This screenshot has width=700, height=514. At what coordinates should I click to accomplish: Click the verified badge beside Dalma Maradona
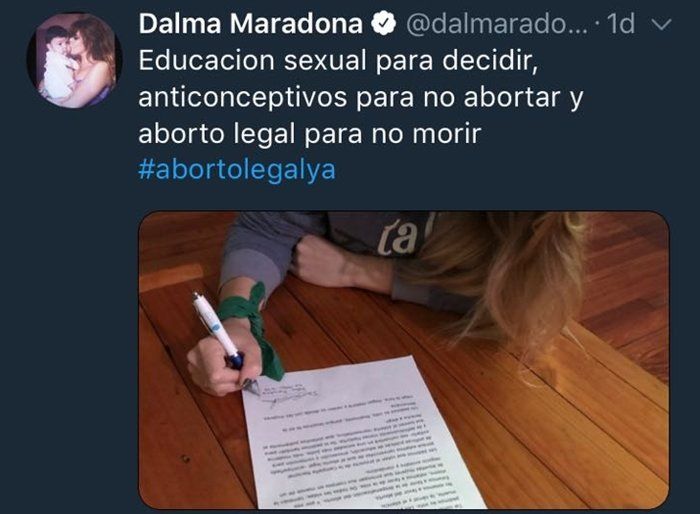[x=384, y=24]
